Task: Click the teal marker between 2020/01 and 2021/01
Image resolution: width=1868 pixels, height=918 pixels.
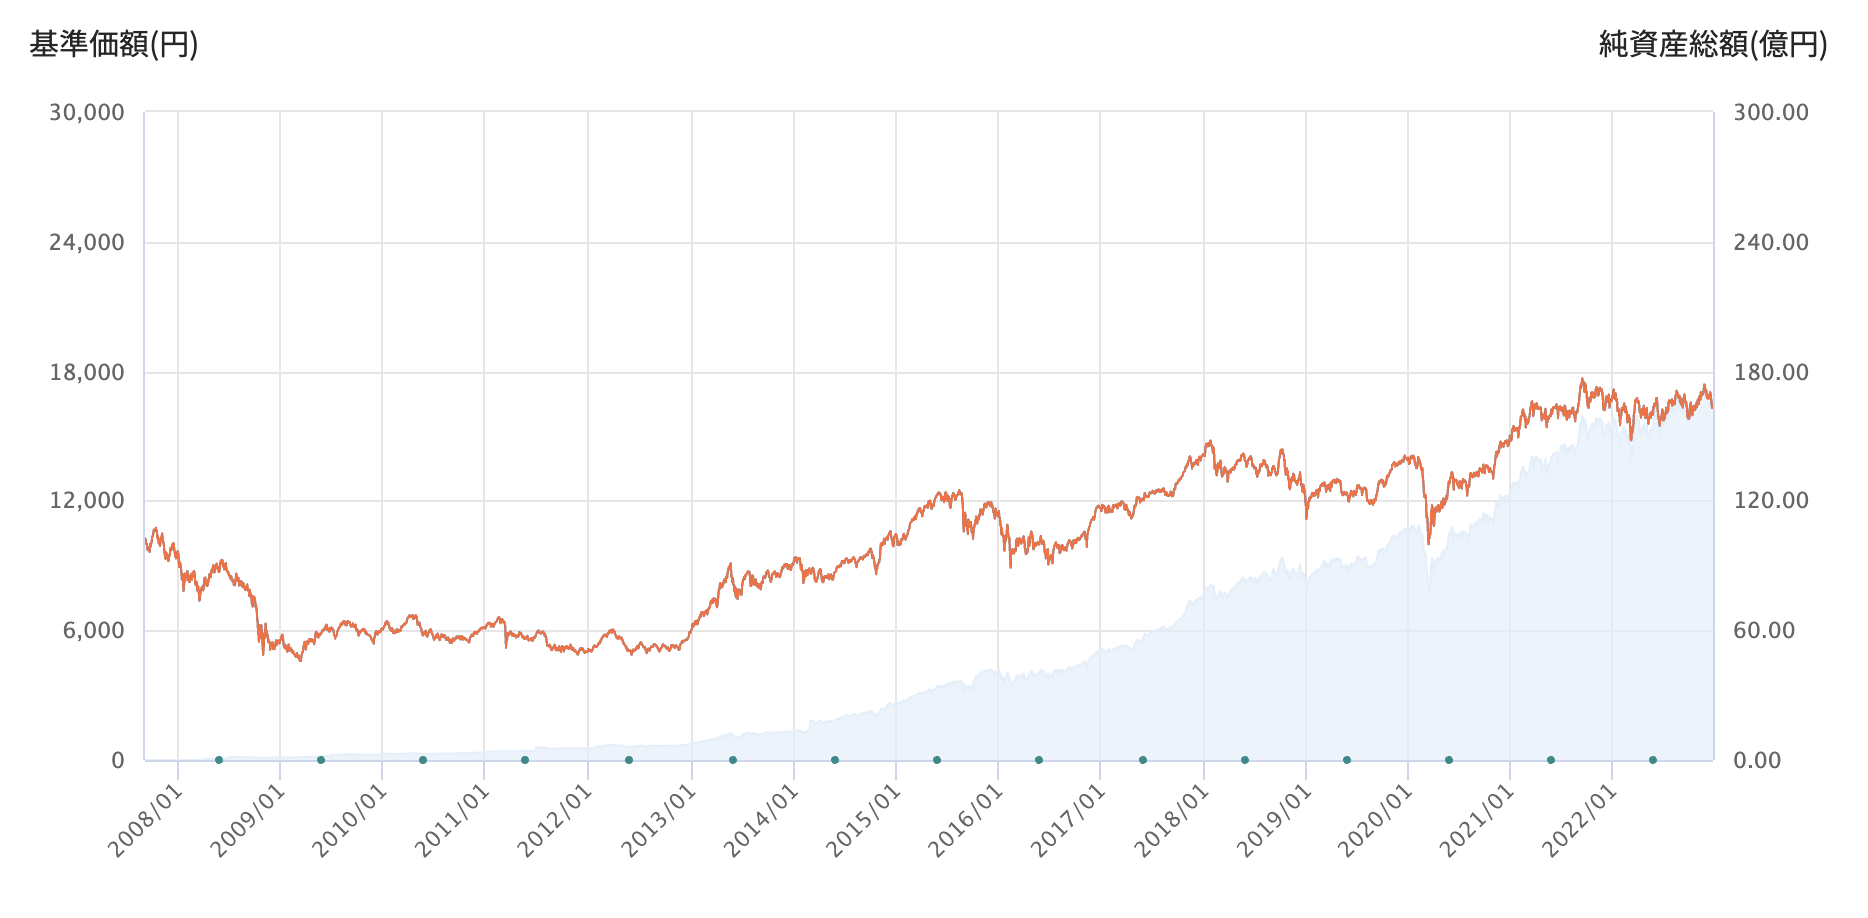Action: click(x=1449, y=760)
